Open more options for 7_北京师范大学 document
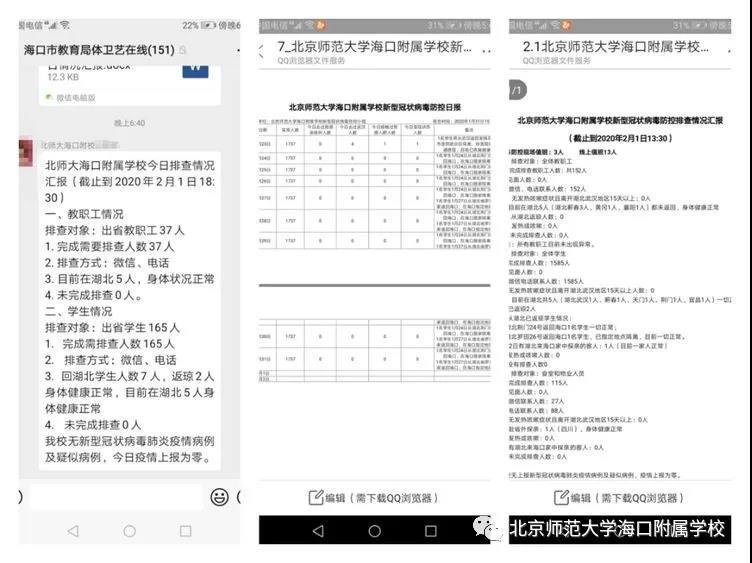The height and width of the screenshot is (563, 752). [x=486, y=50]
